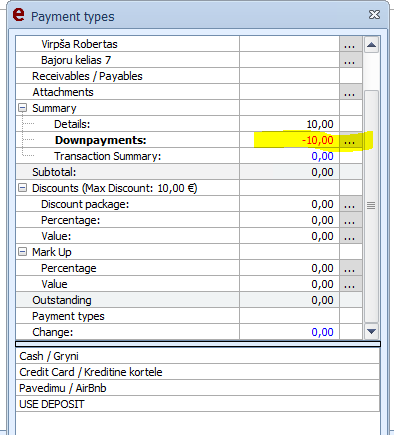
Task: Select the Downpayments row label
Action: coord(101,140)
